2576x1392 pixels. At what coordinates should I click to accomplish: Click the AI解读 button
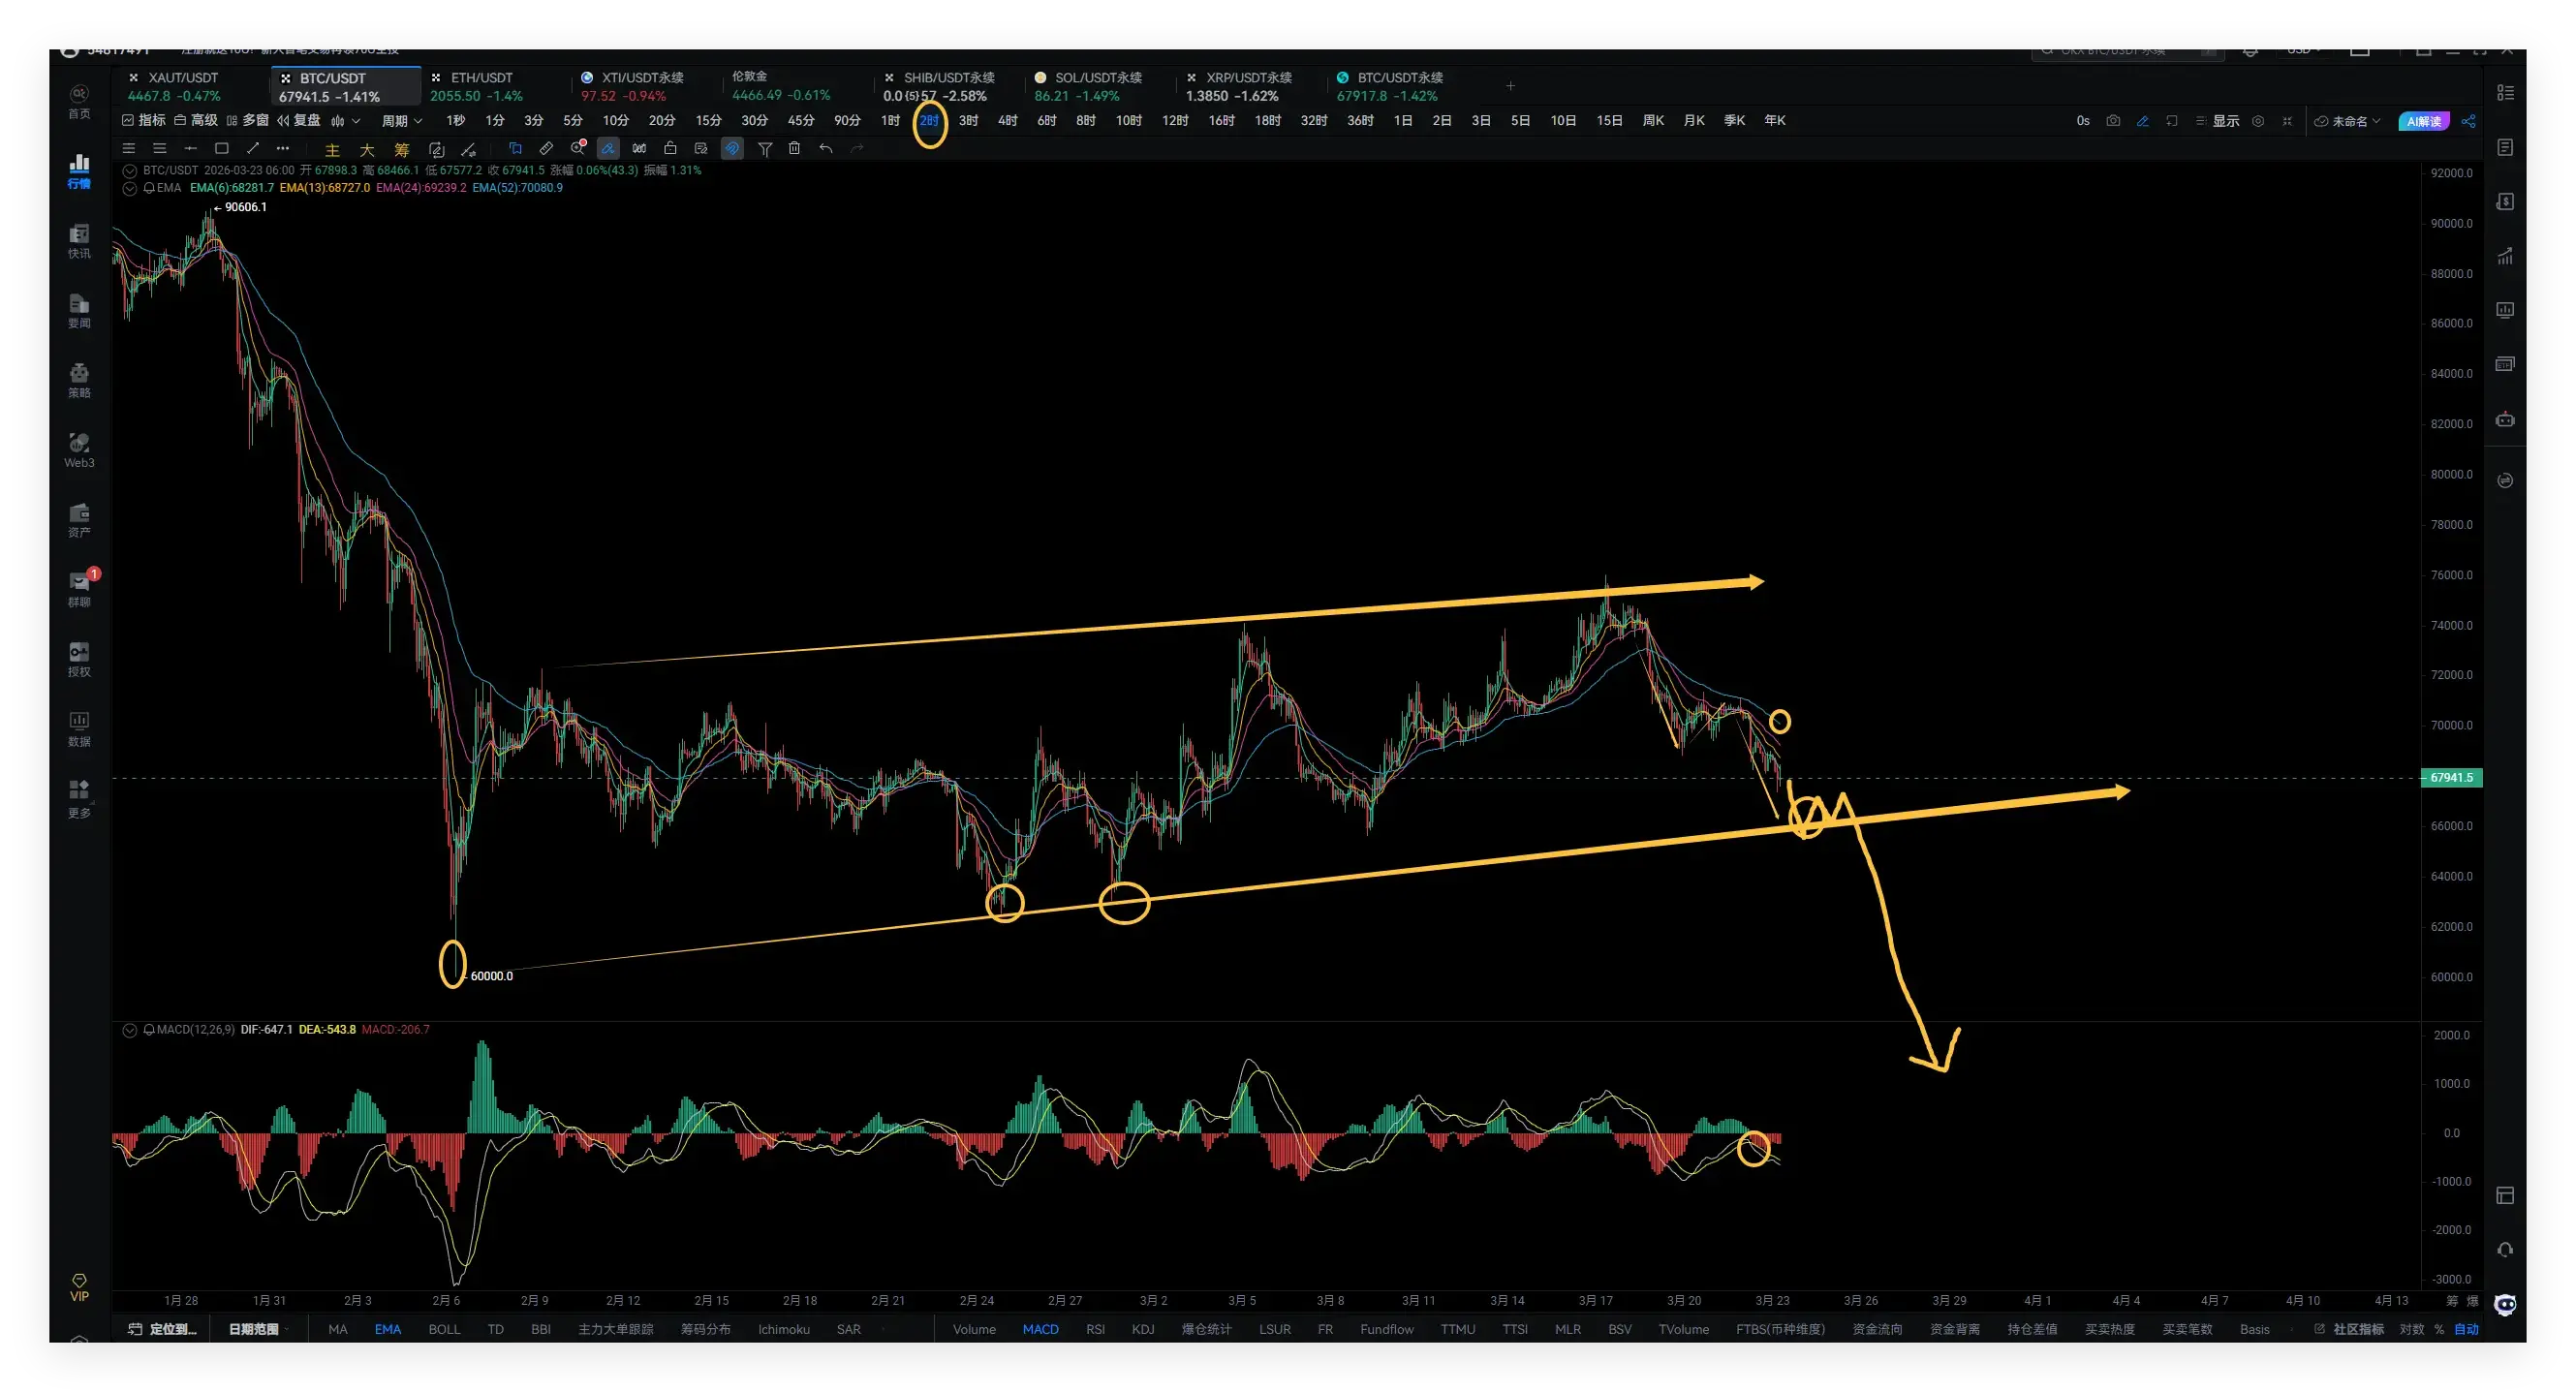click(x=2423, y=121)
